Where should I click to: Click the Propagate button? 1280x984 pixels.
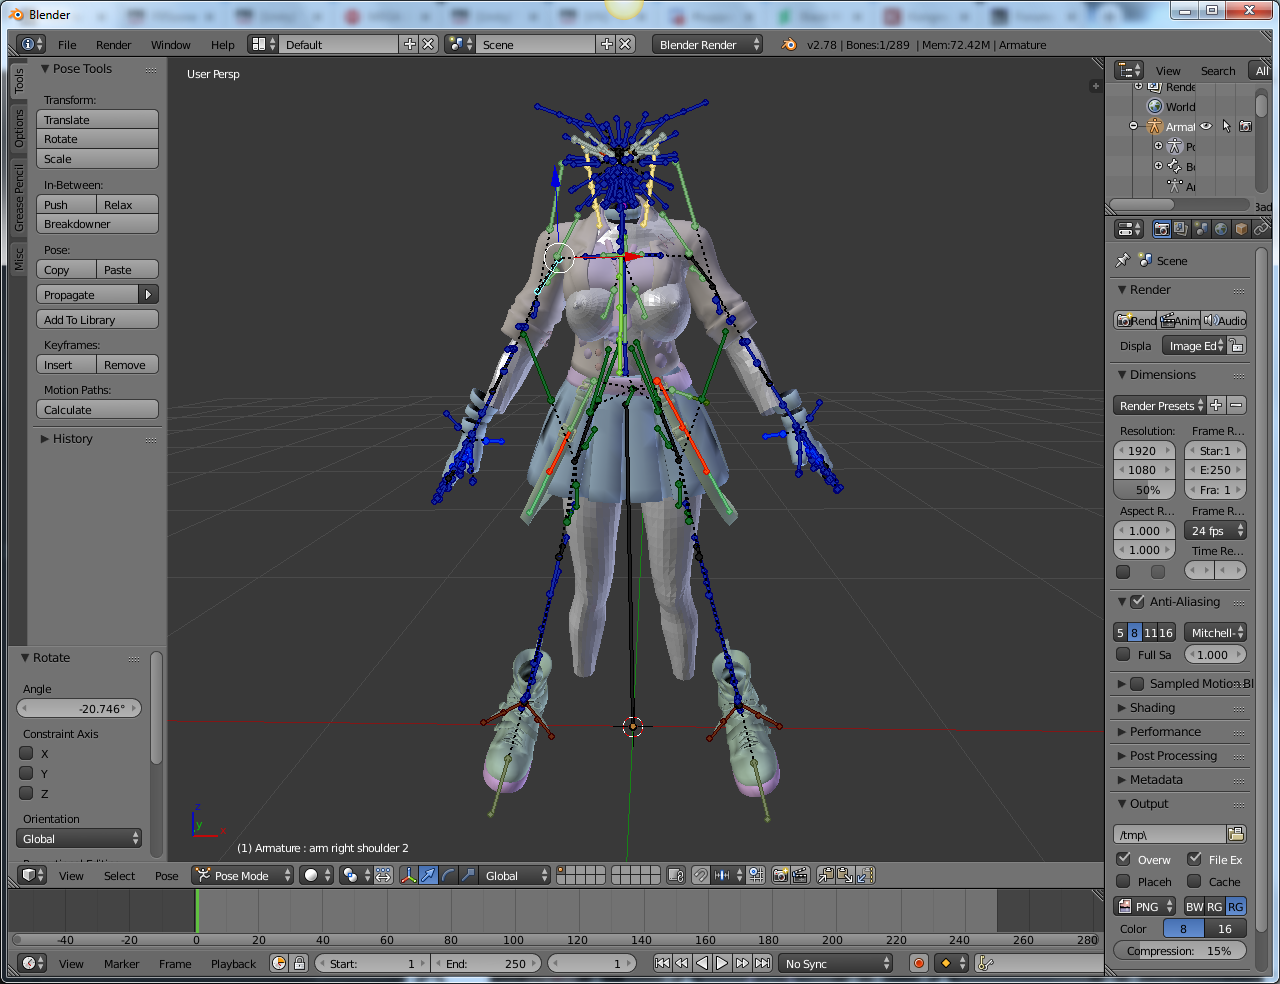pos(89,294)
